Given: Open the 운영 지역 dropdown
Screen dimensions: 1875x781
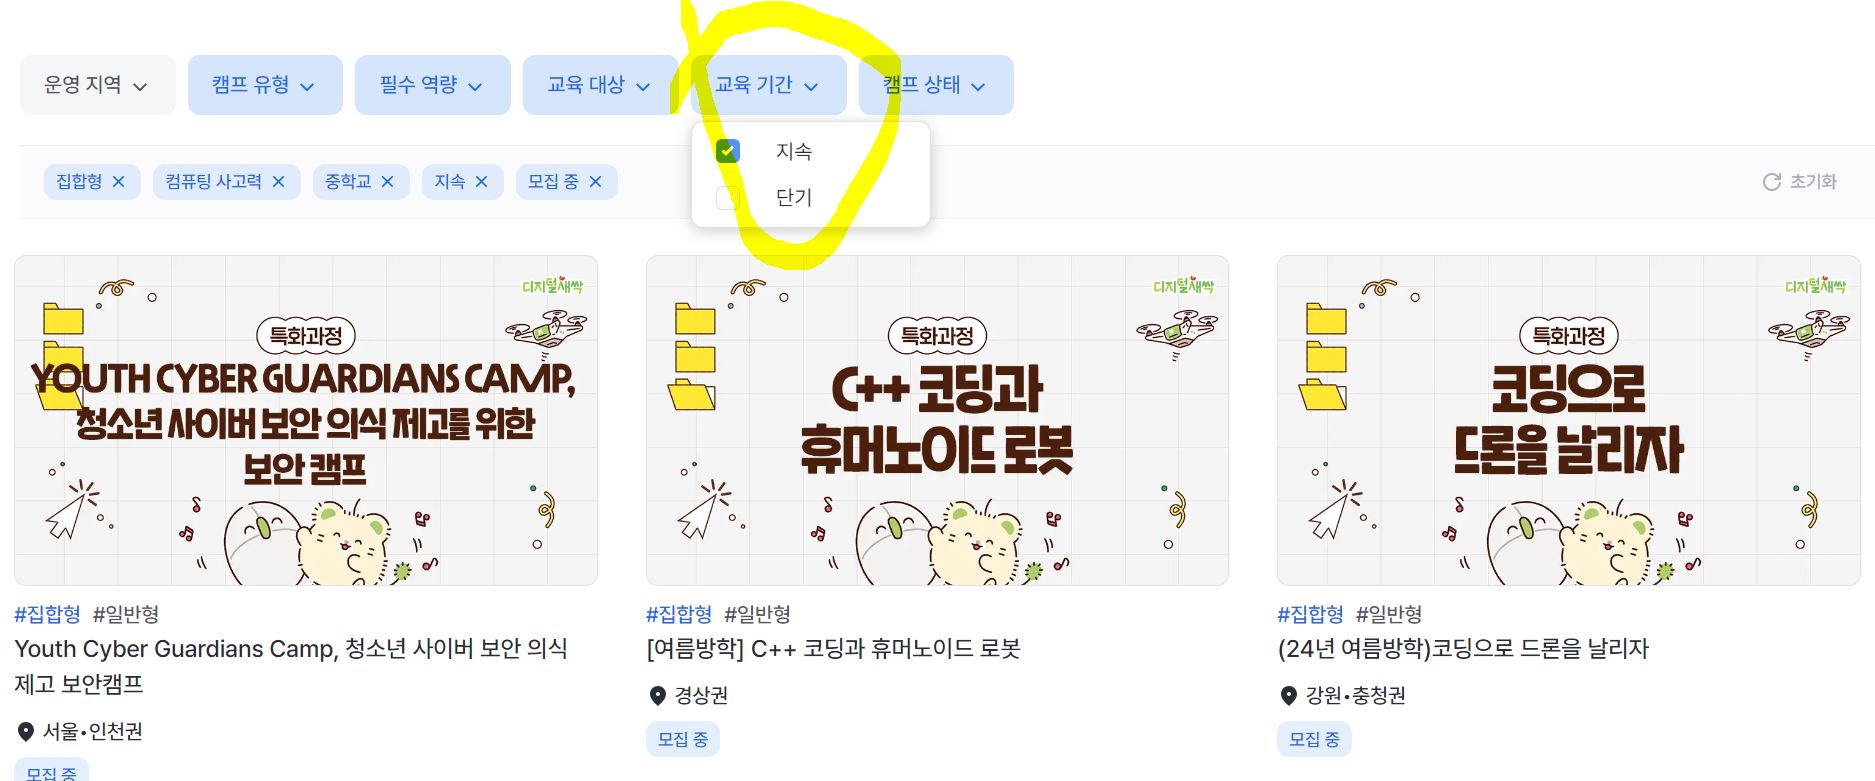Looking at the screenshot, I should pos(97,85).
